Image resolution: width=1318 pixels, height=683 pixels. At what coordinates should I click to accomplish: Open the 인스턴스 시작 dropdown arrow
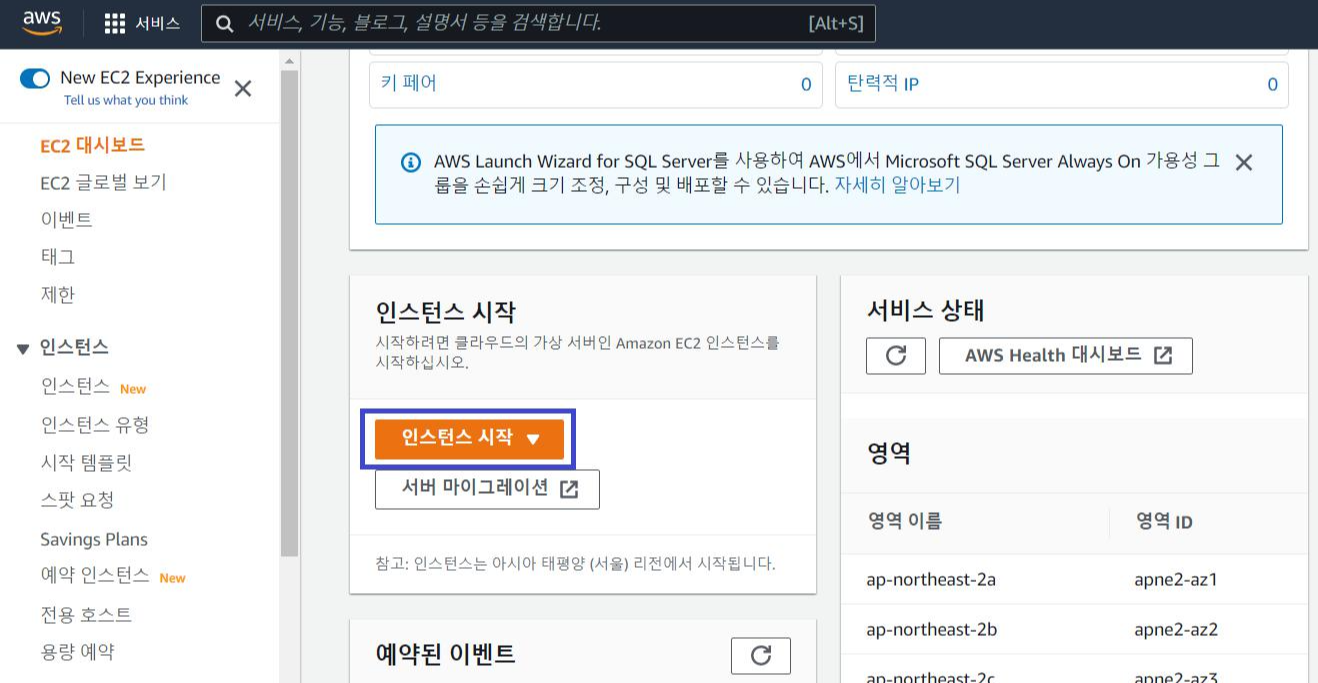pyautogui.click(x=533, y=439)
